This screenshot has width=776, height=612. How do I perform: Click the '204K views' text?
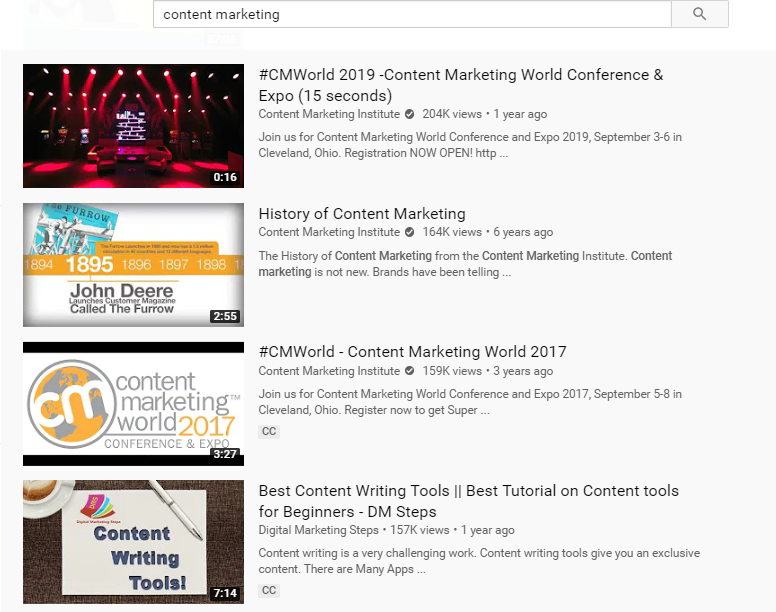(452, 114)
